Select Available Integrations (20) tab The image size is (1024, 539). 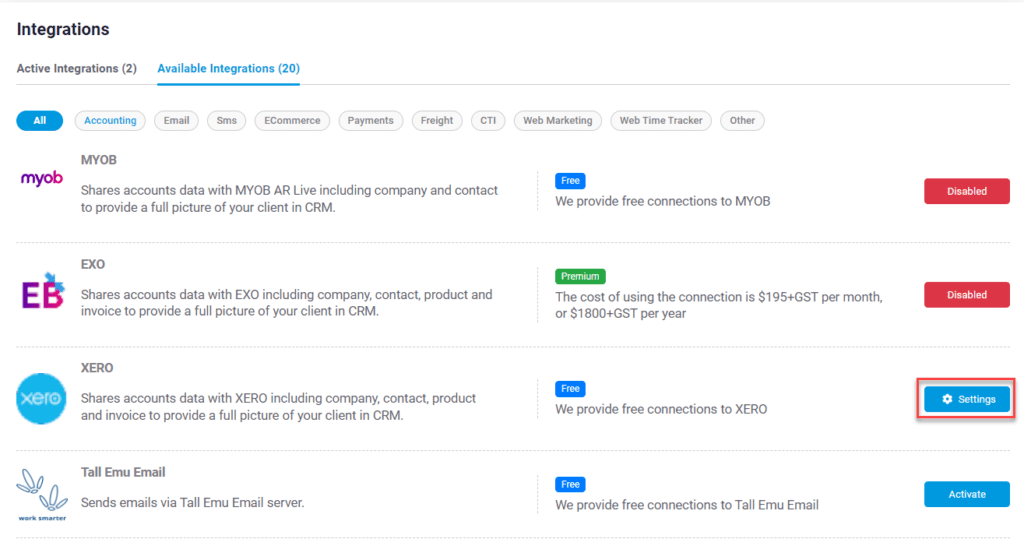pos(229,69)
